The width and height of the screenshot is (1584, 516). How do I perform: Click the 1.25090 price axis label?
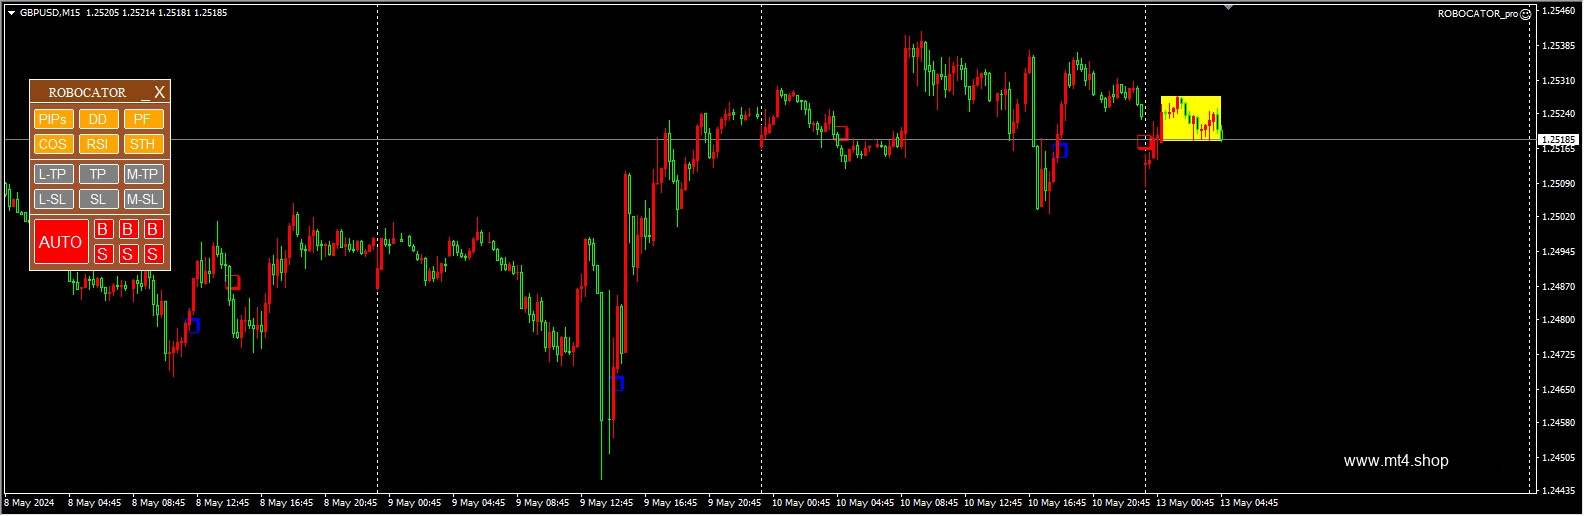(1559, 184)
